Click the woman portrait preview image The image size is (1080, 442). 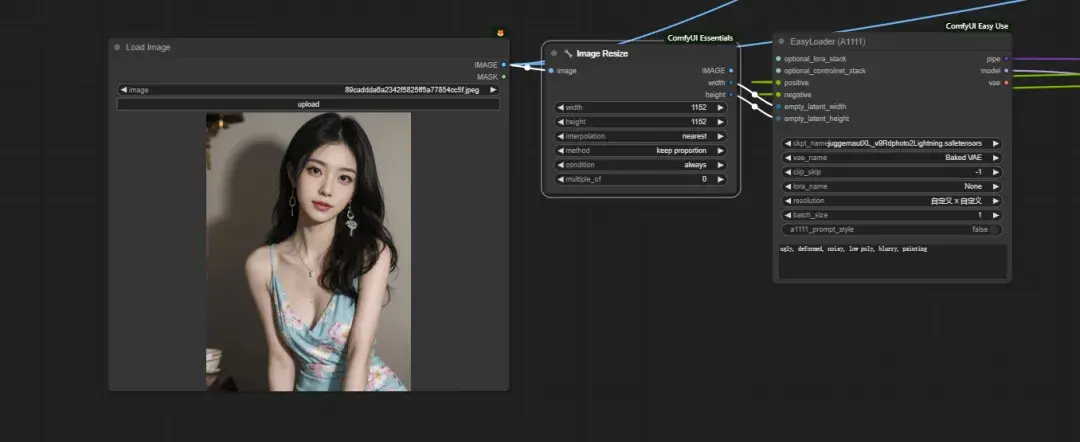(x=308, y=252)
